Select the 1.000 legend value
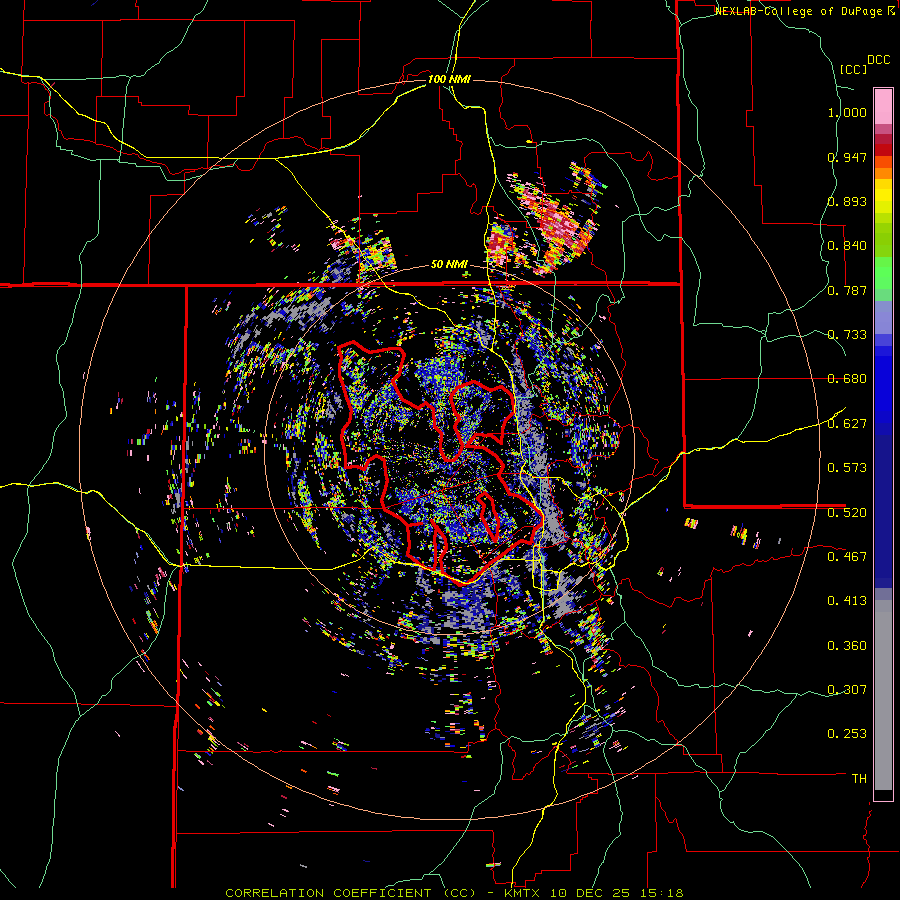900x900 pixels. pyautogui.click(x=847, y=112)
